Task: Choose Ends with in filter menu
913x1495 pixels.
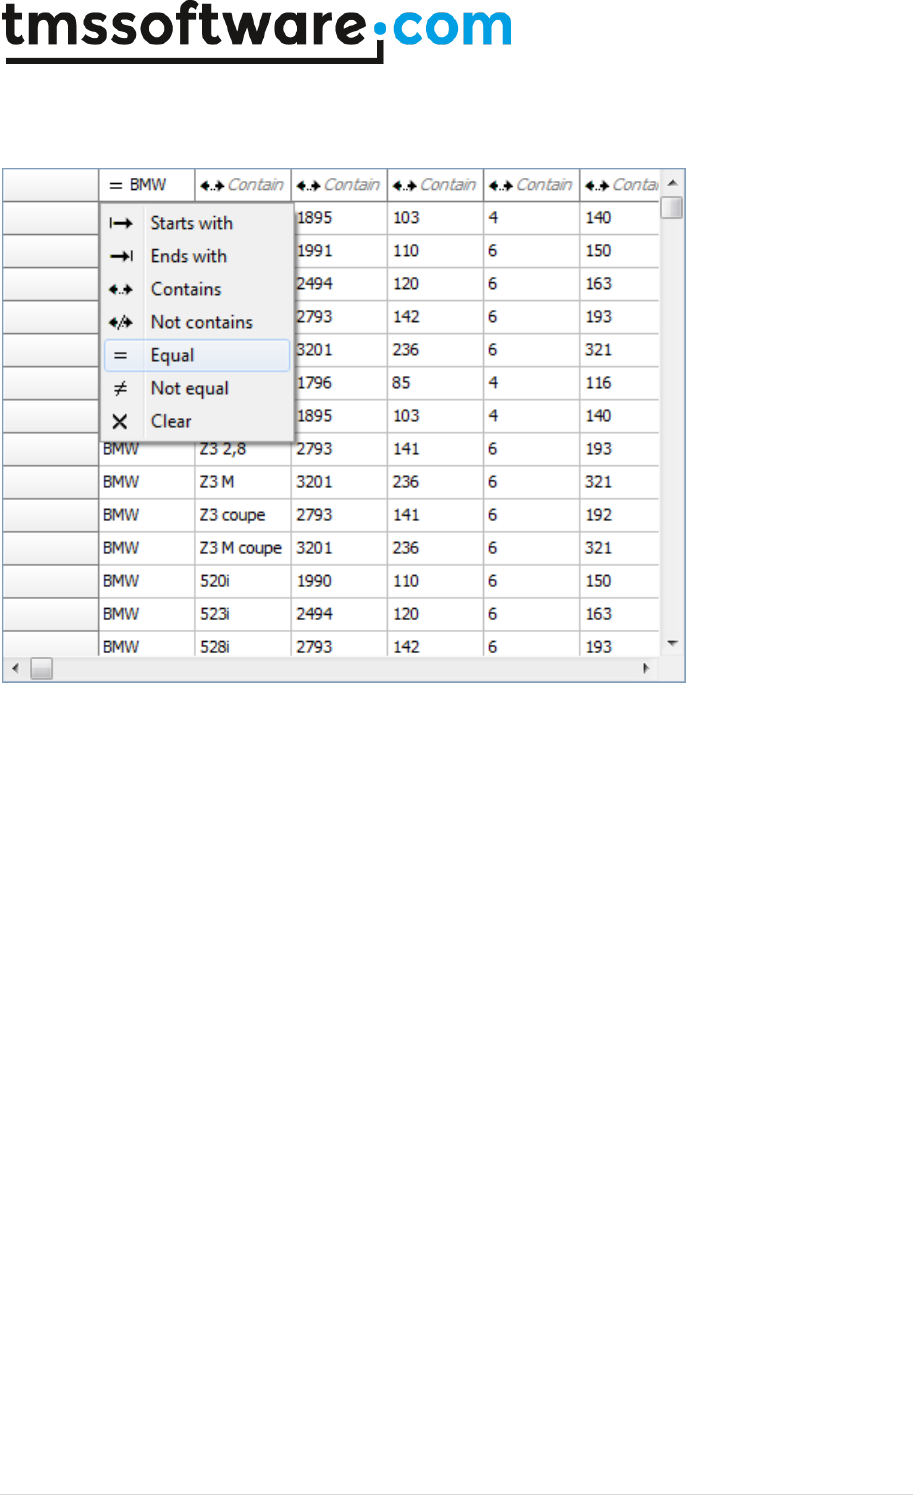Action: (x=197, y=256)
